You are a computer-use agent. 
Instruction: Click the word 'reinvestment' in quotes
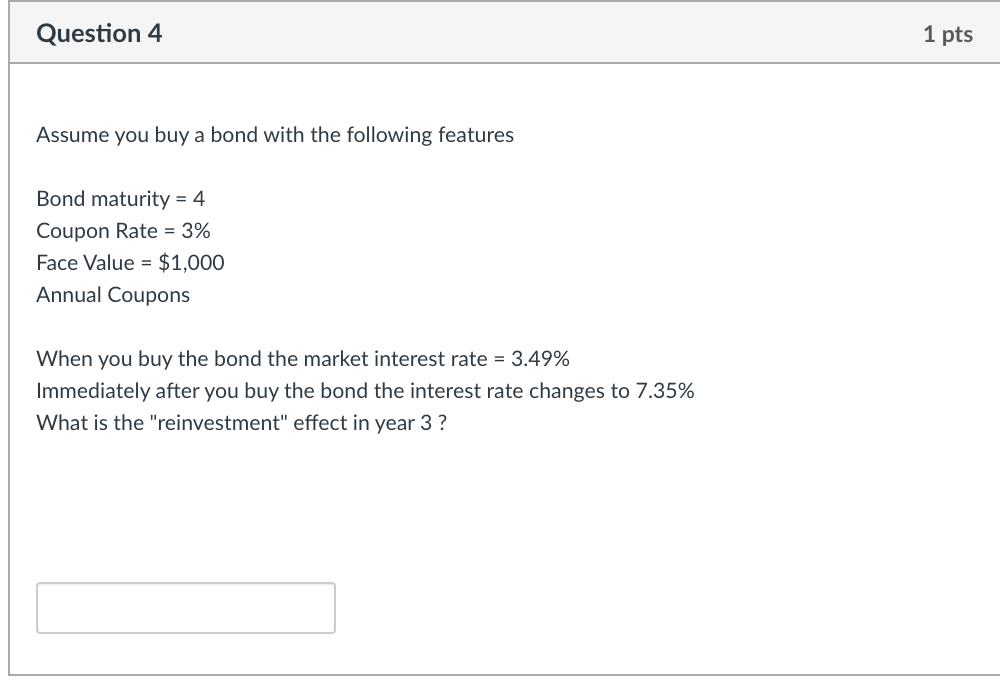[251, 422]
